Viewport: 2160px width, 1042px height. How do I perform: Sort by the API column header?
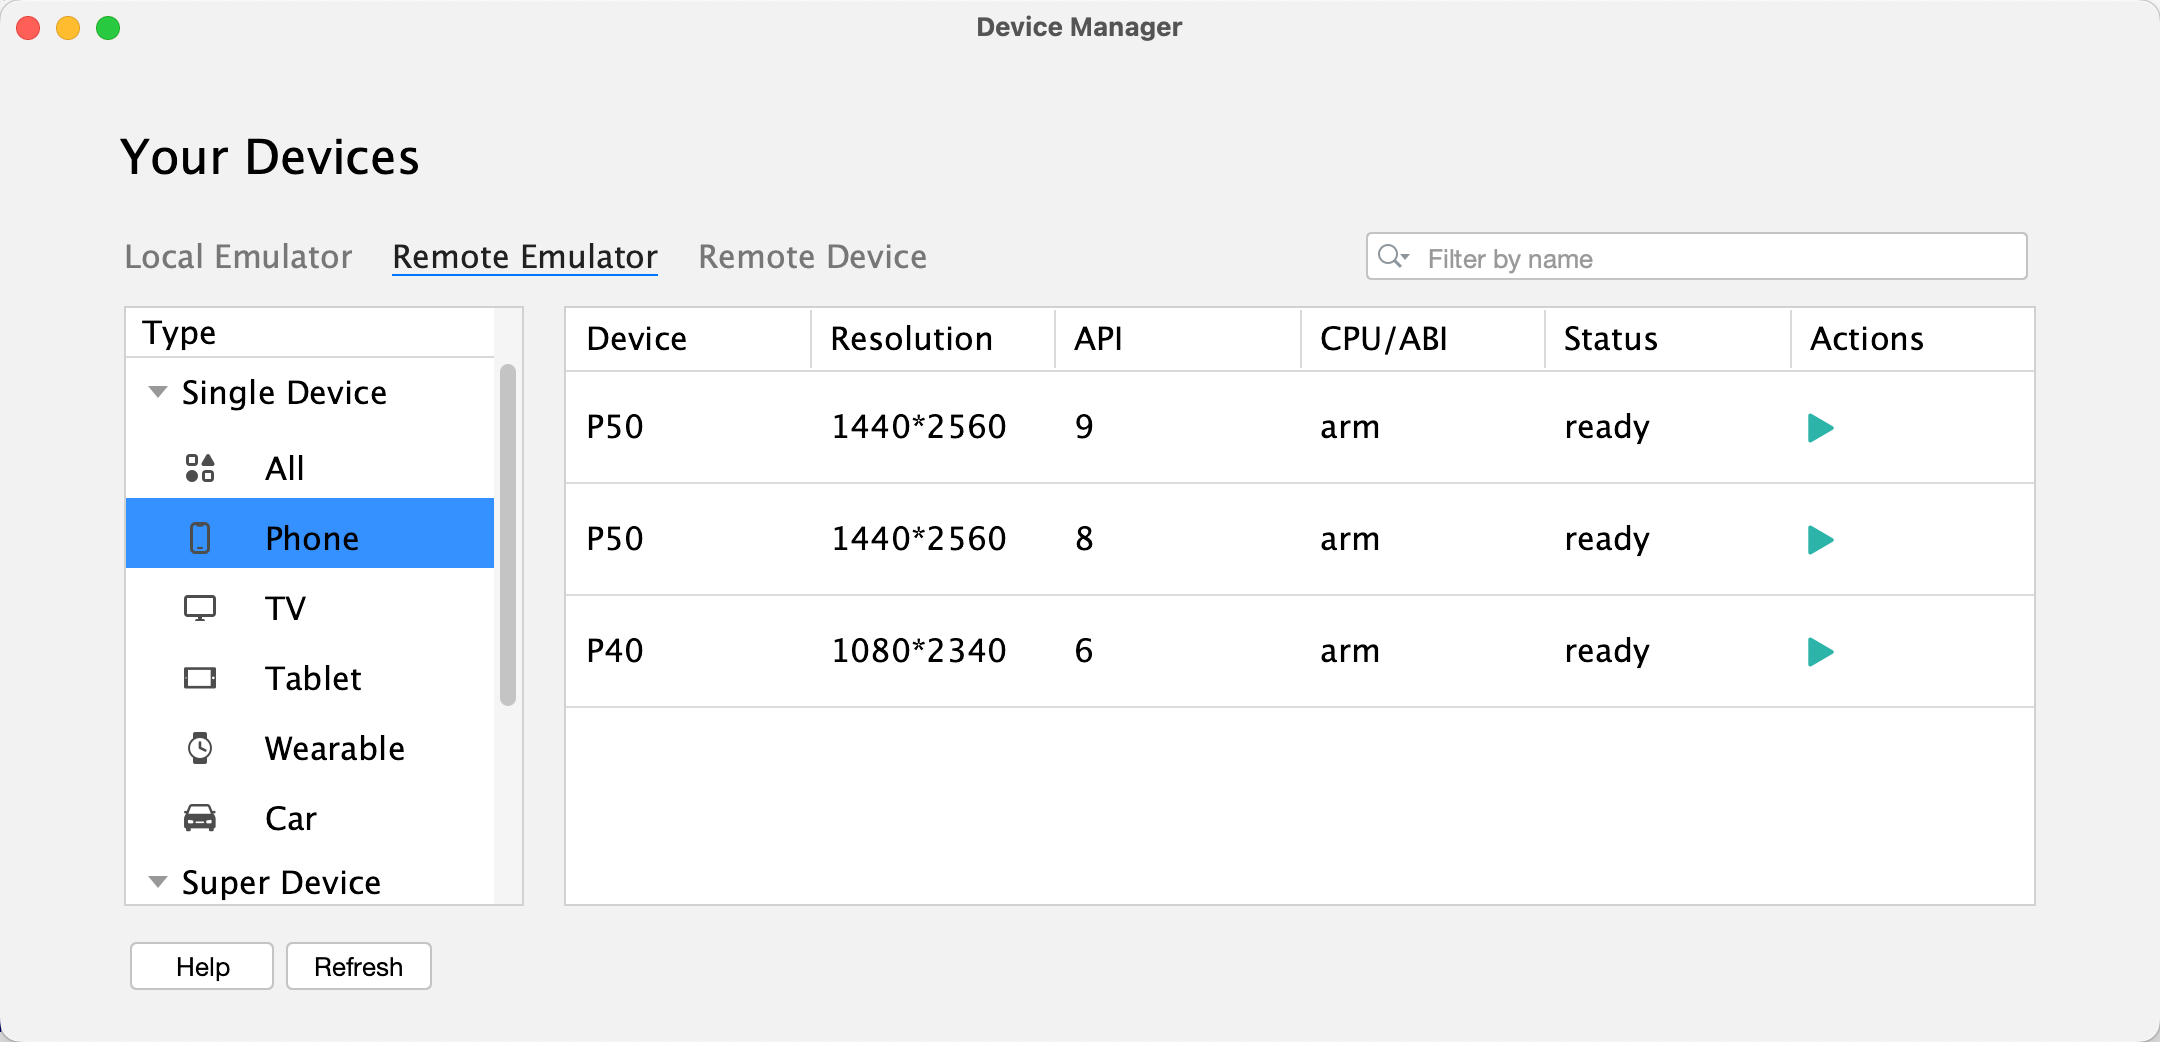(1178, 339)
